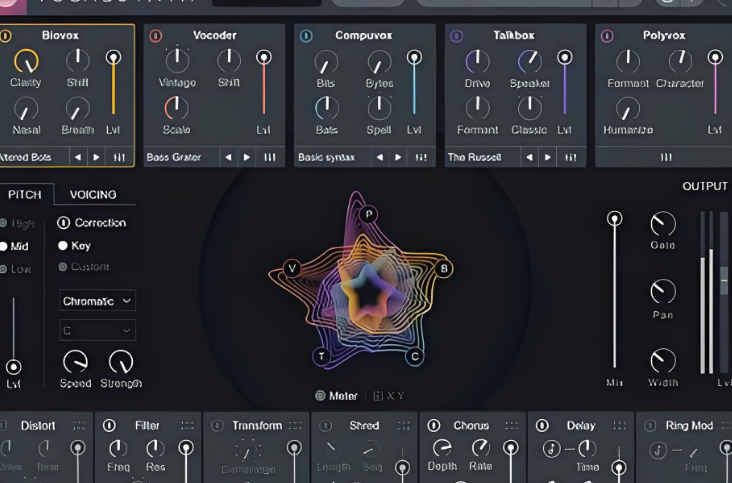
Task: Click the B node in the visualizer
Action: pyautogui.click(x=444, y=268)
